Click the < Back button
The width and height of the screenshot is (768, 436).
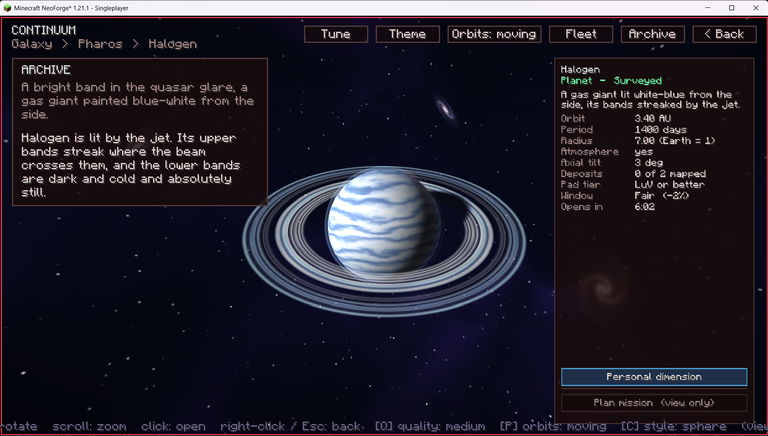(x=724, y=34)
